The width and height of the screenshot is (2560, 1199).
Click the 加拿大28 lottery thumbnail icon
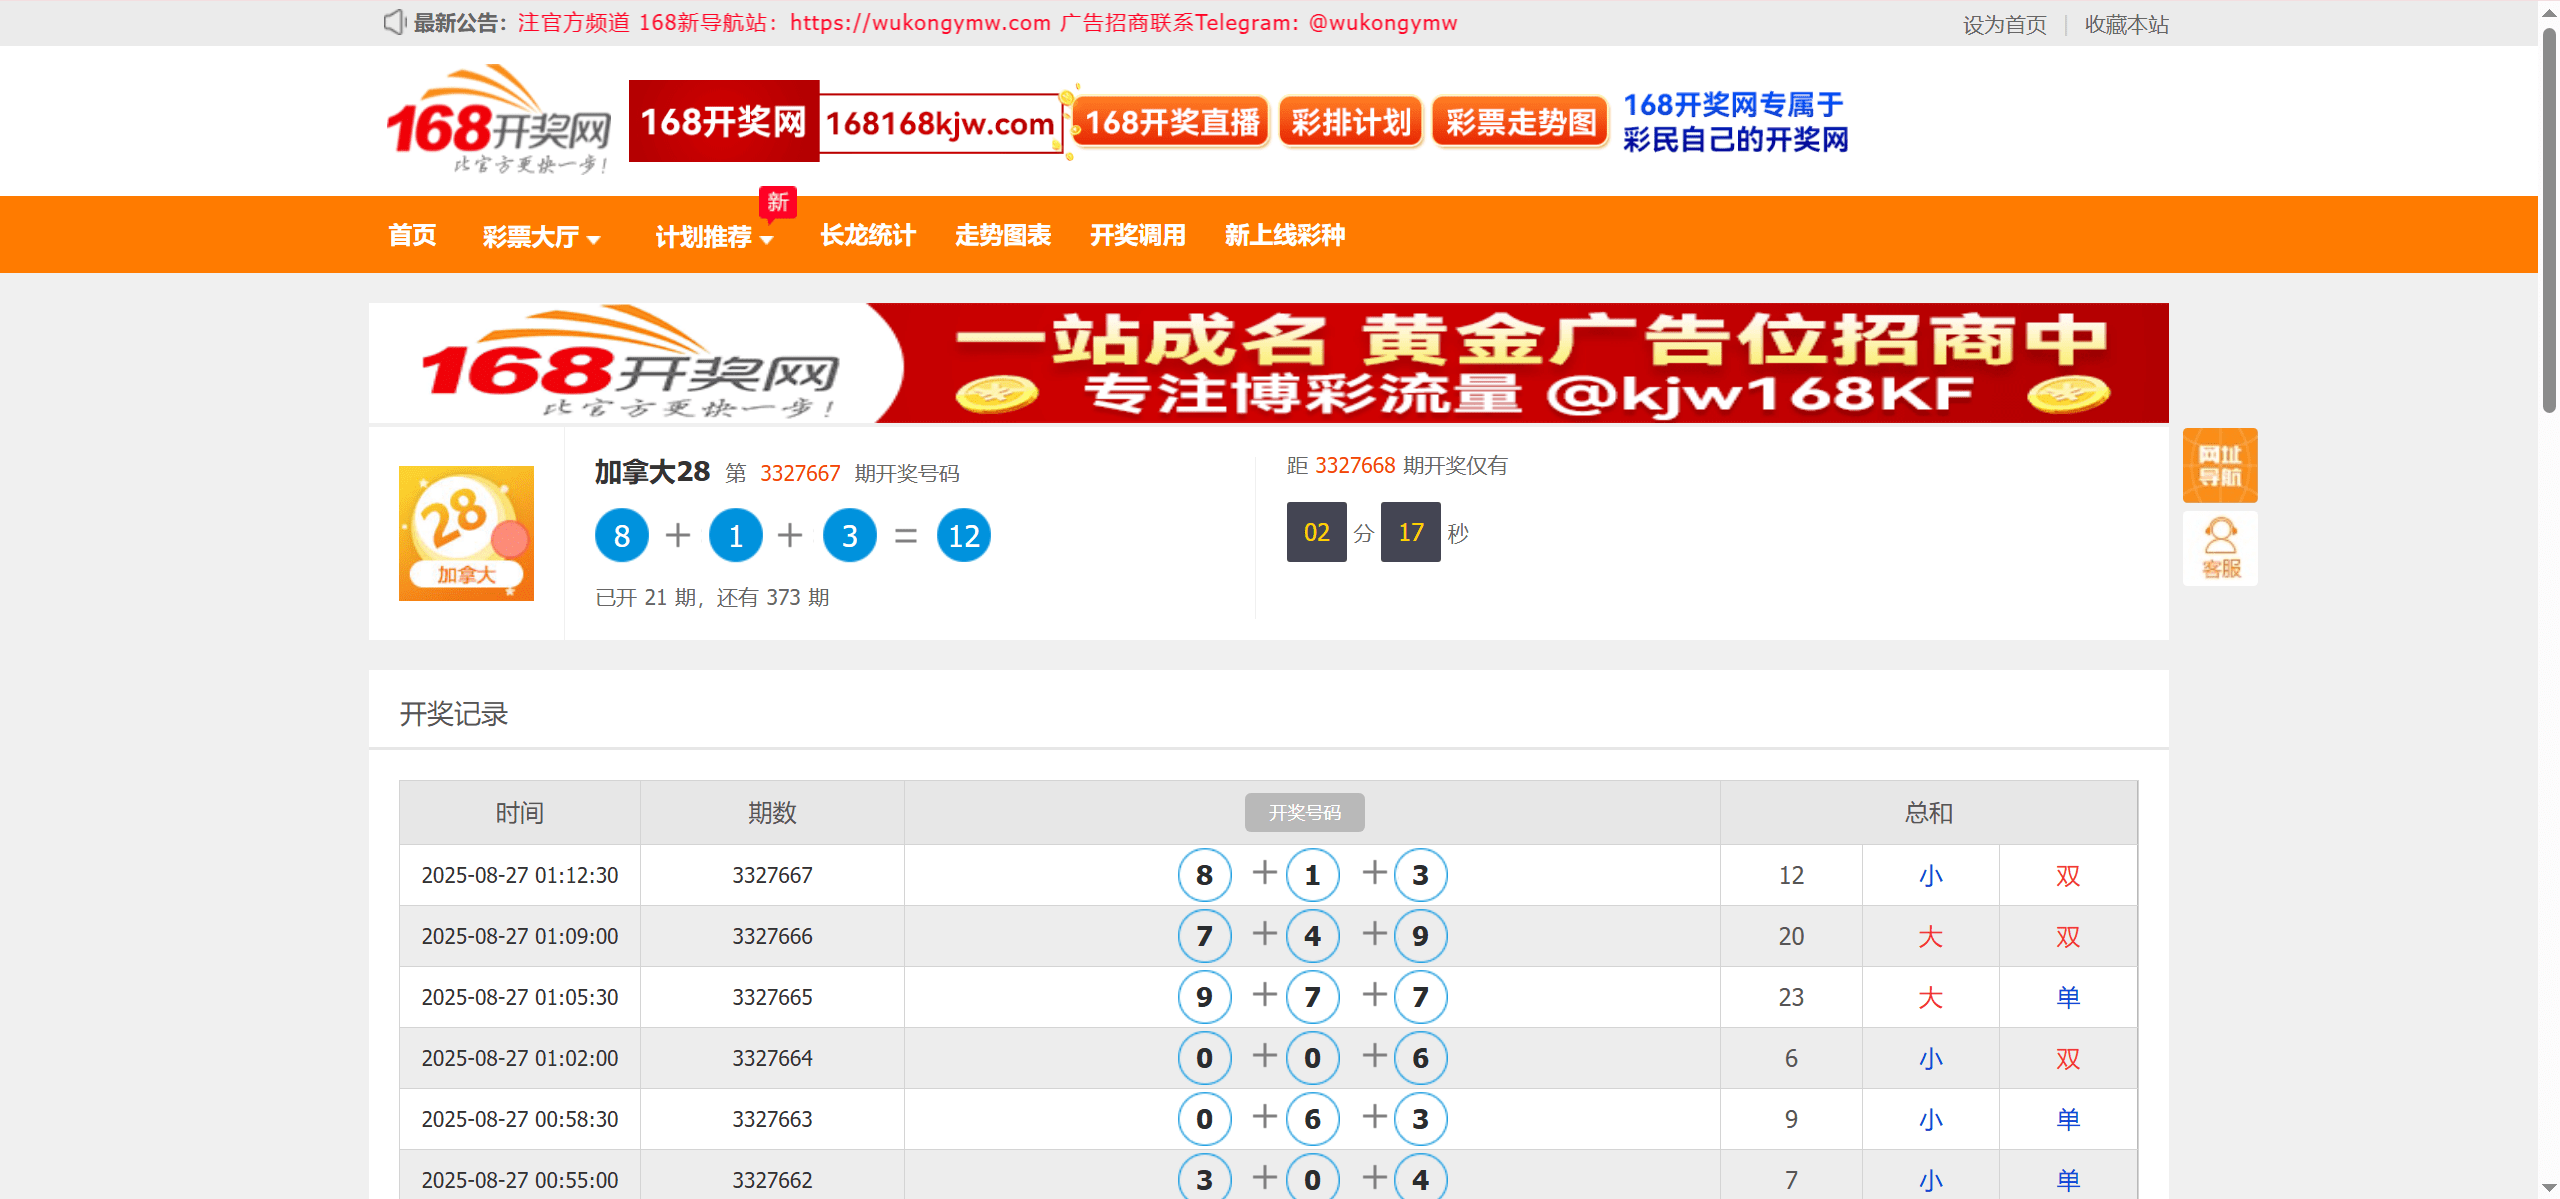[x=466, y=533]
